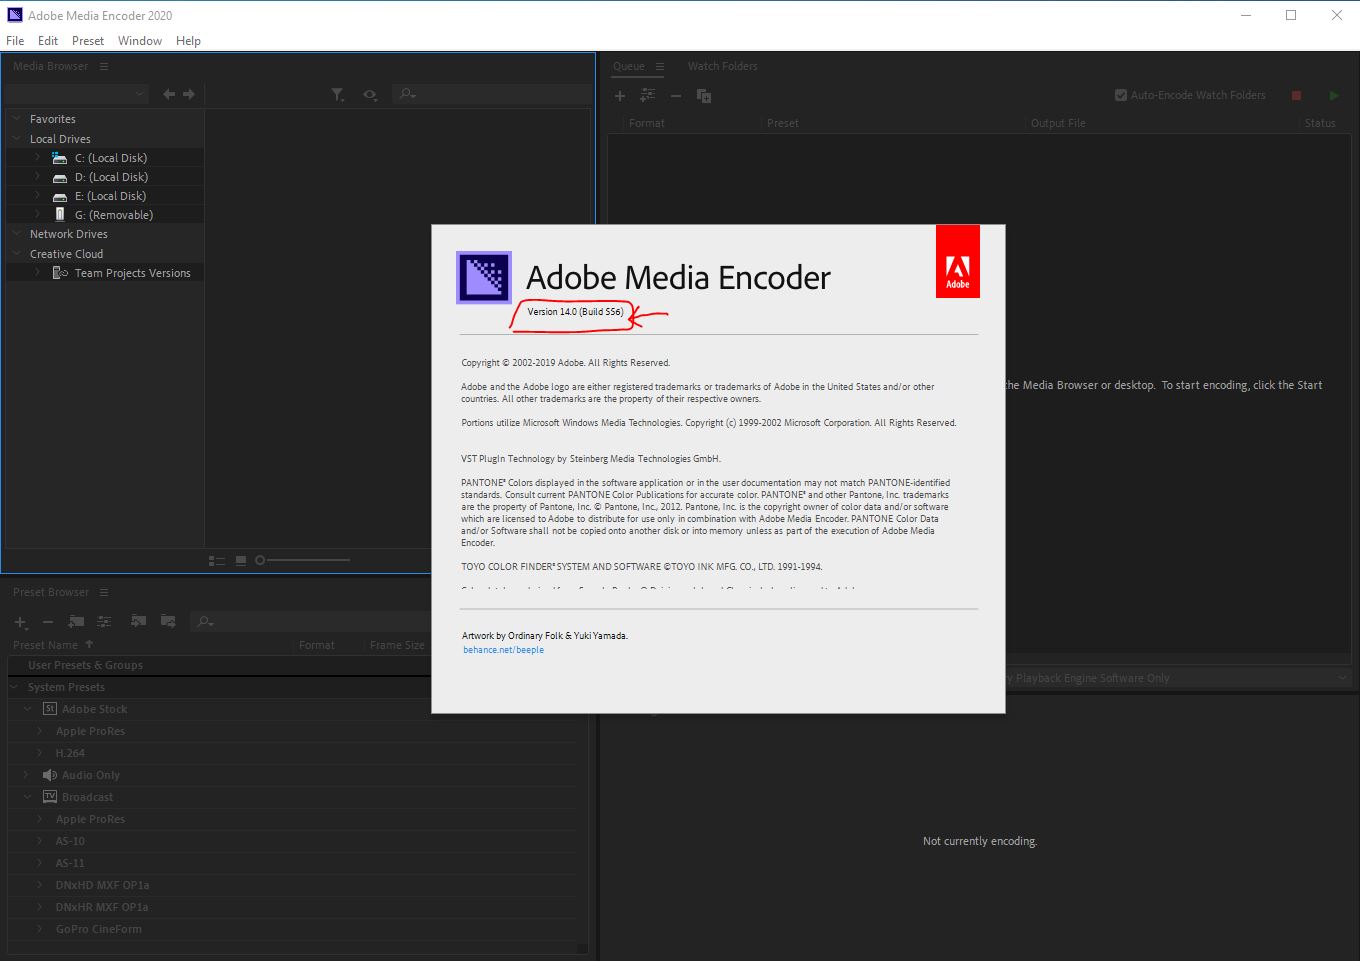Create a new preset group folder
Viewport: 1360px width, 961px height.
click(76, 622)
